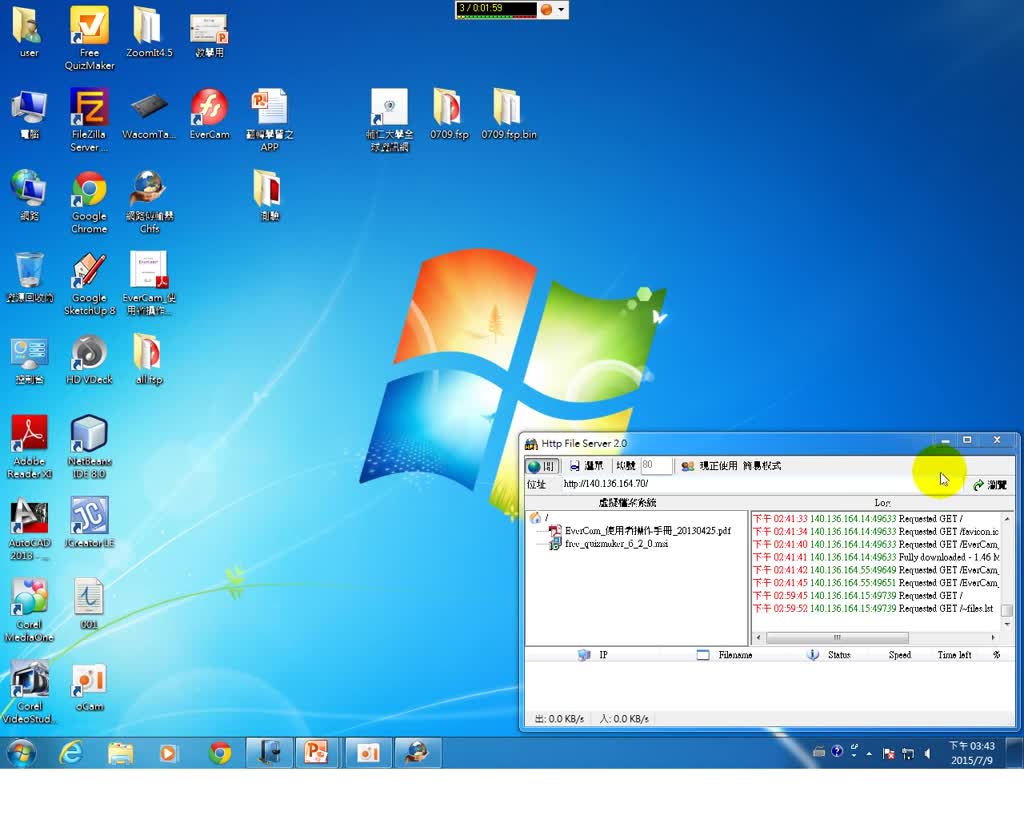The image size is (1024, 820).
Task: Click the log scrollbar right arrow
Action: pos(993,637)
